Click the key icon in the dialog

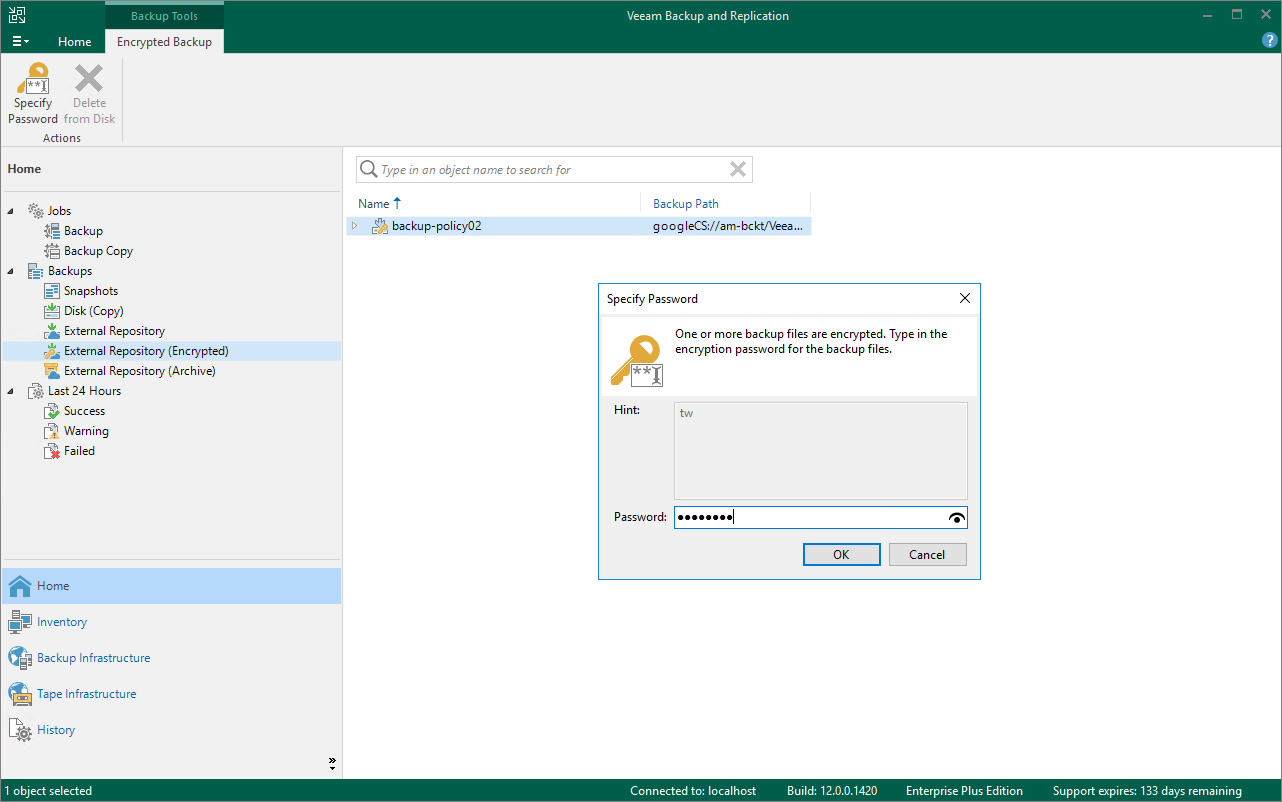[637, 360]
